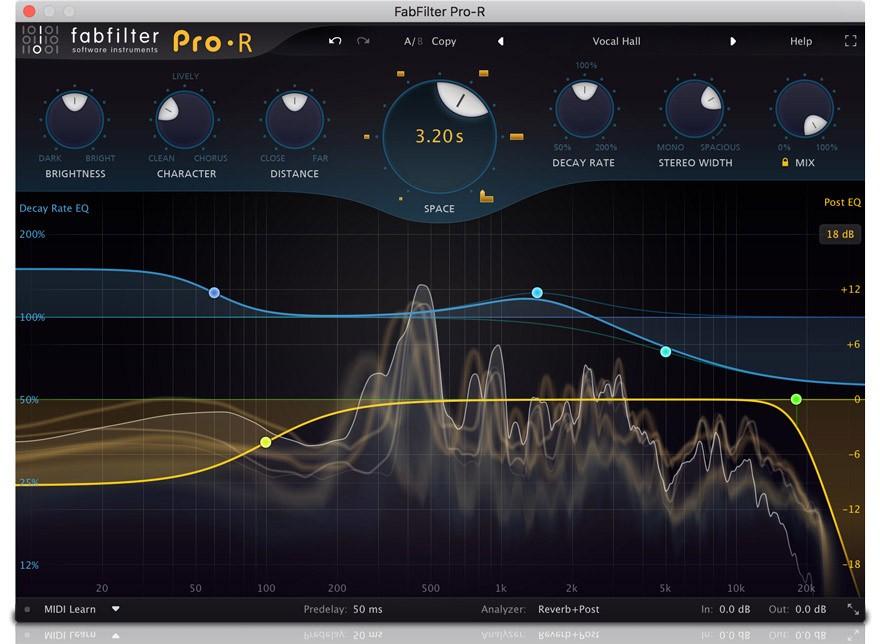Open the 18 dB range dropdown

(x=840, y=234)
